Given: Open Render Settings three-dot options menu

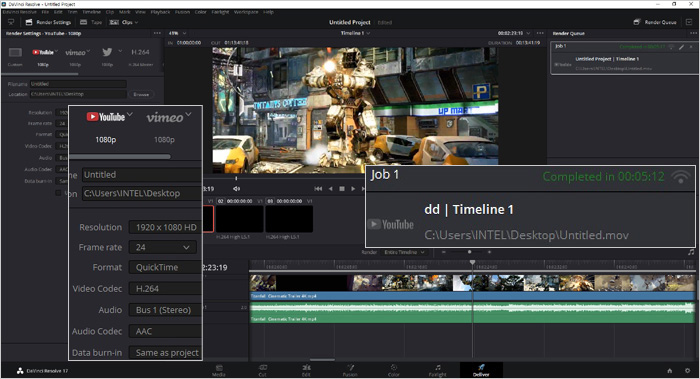Looking at the screenshot, I should tap(157, 33).
